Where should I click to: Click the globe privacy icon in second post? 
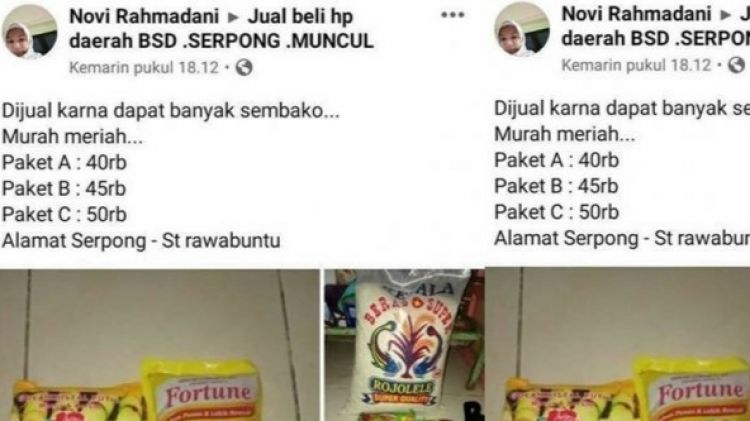(x=737, y=65)
